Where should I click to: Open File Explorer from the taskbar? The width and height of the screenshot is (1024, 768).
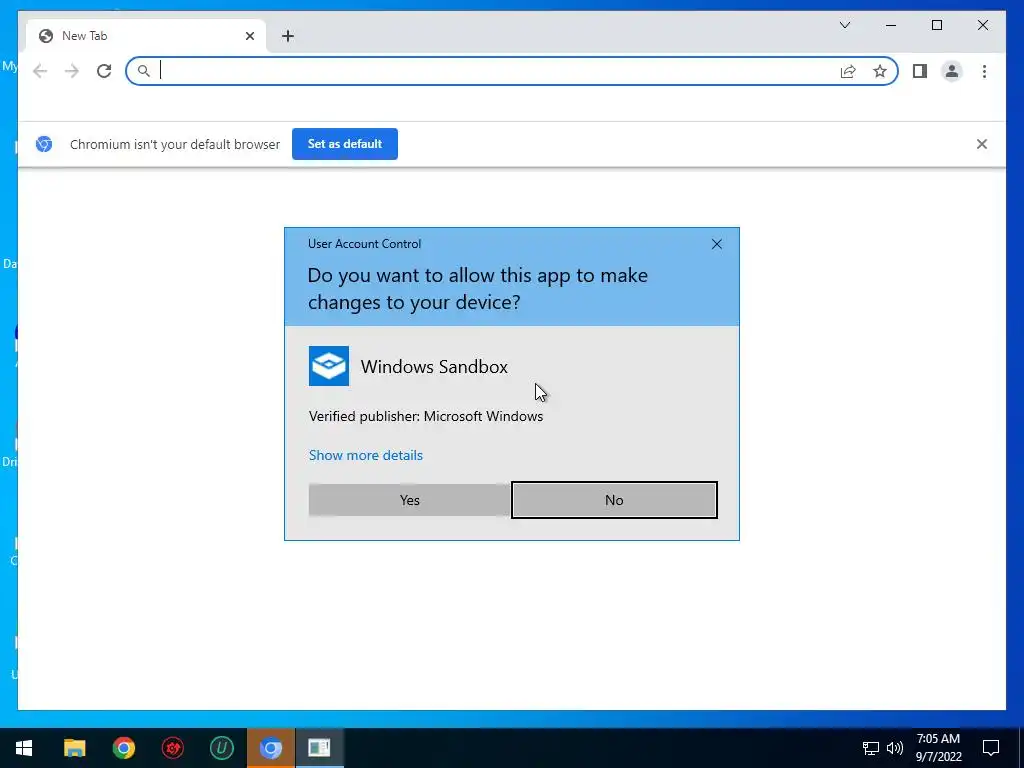click(x=74, y=748)
